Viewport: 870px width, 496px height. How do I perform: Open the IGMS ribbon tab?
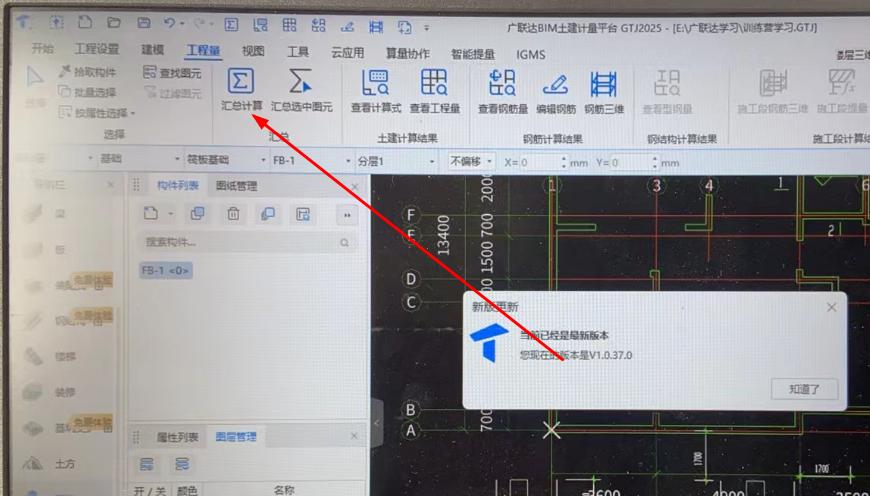point(531,54)
